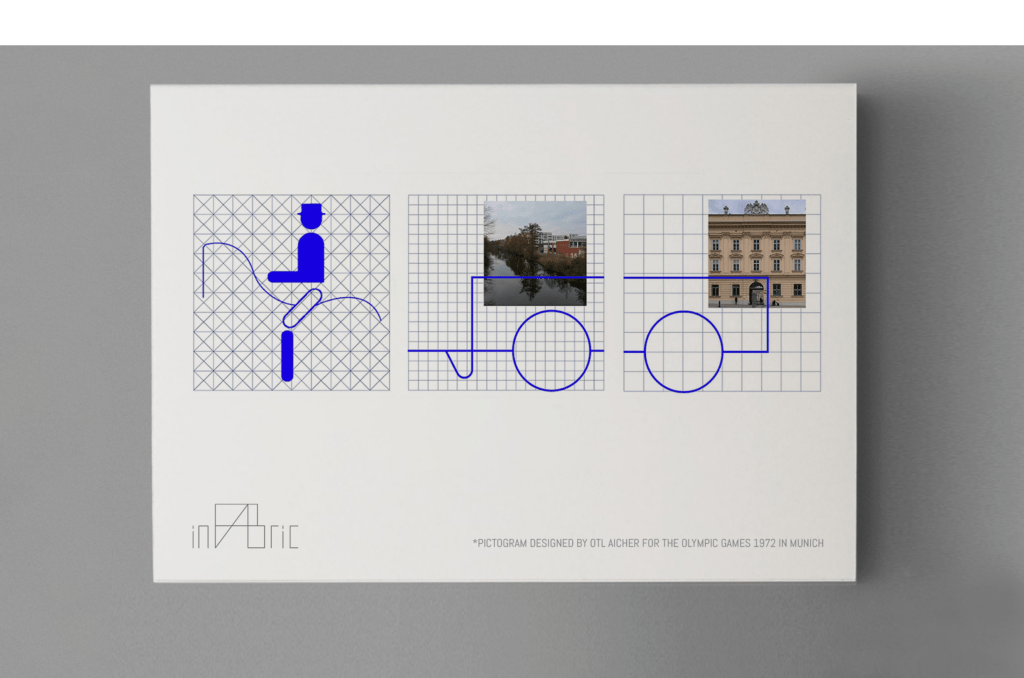1024x678 pixels.
Task: Click the river canal photo thumbnail
Action: pos(535,253)
